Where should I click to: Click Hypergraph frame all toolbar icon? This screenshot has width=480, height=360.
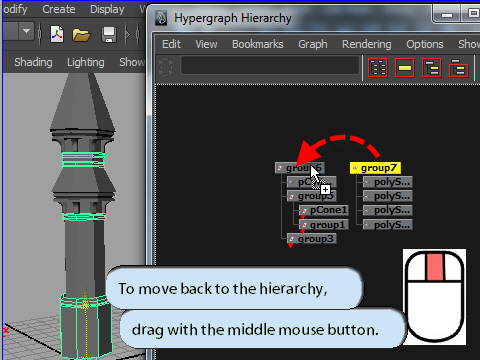pyautogui.click(x=378, y=68)
